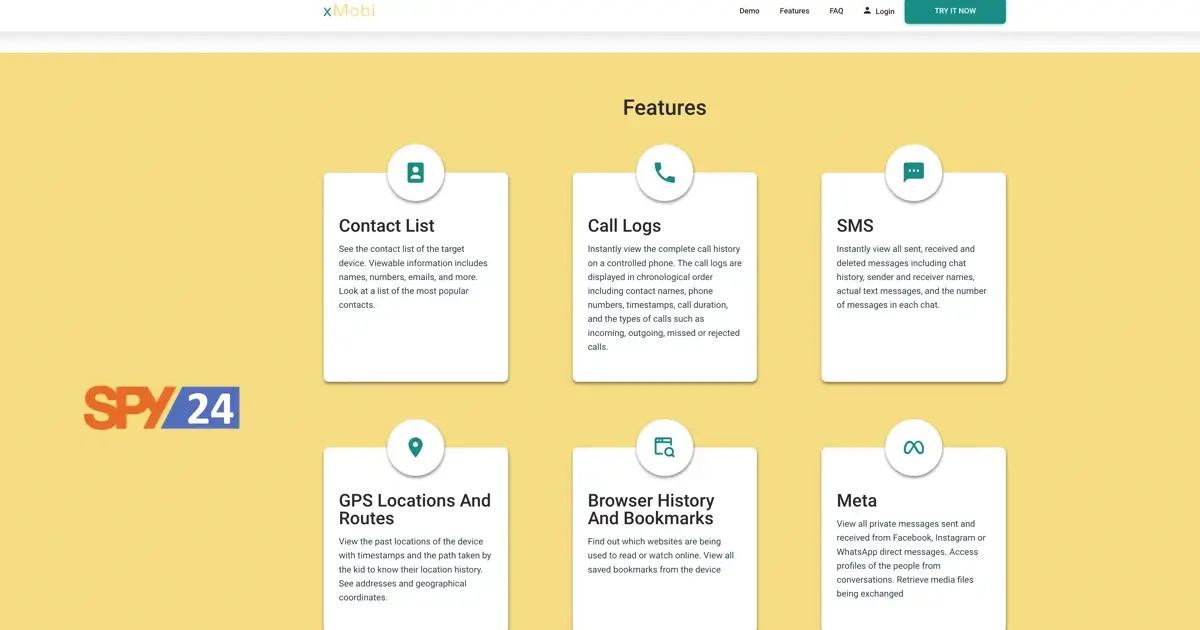Select the Call Logs heading
1200x630 pixels.
point(624,226)
